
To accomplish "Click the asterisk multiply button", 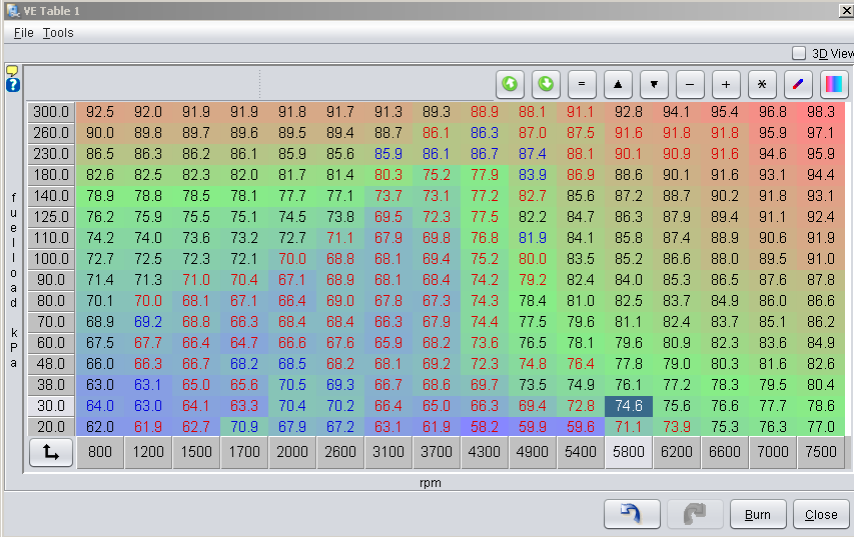I will (762, 84).
